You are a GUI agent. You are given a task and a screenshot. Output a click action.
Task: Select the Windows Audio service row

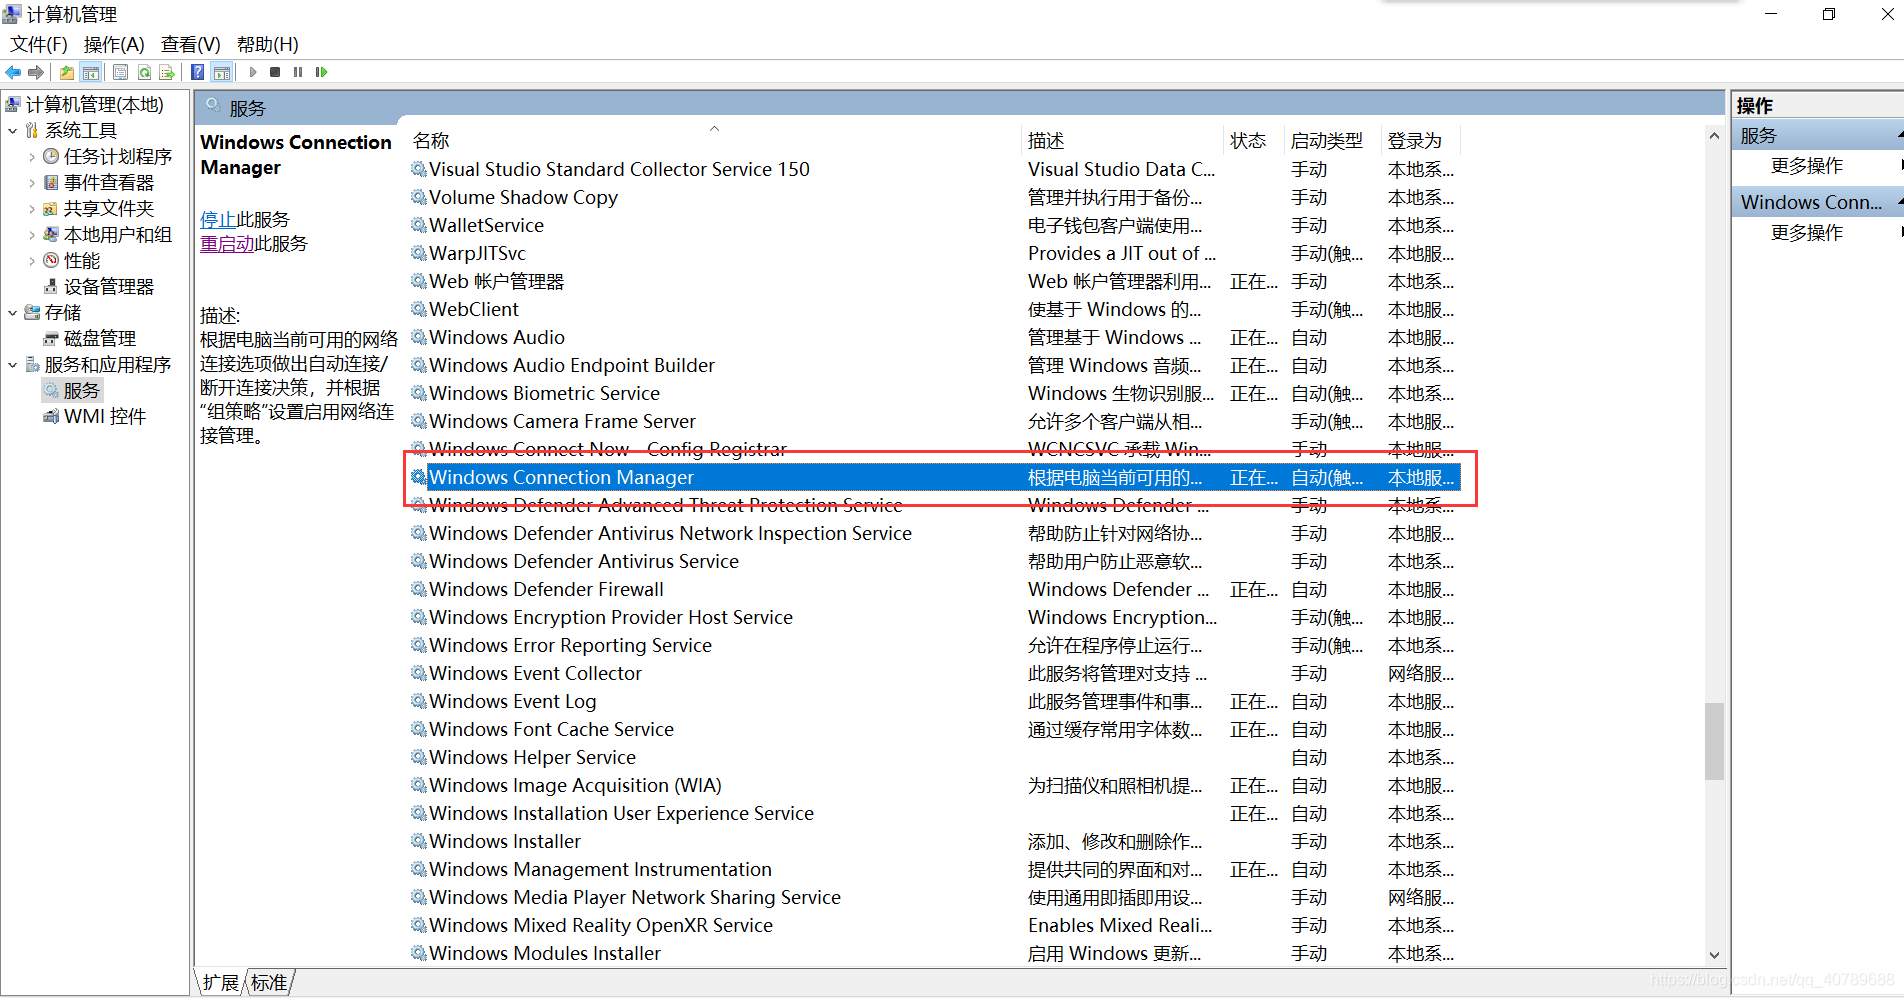tap(934, 337)
